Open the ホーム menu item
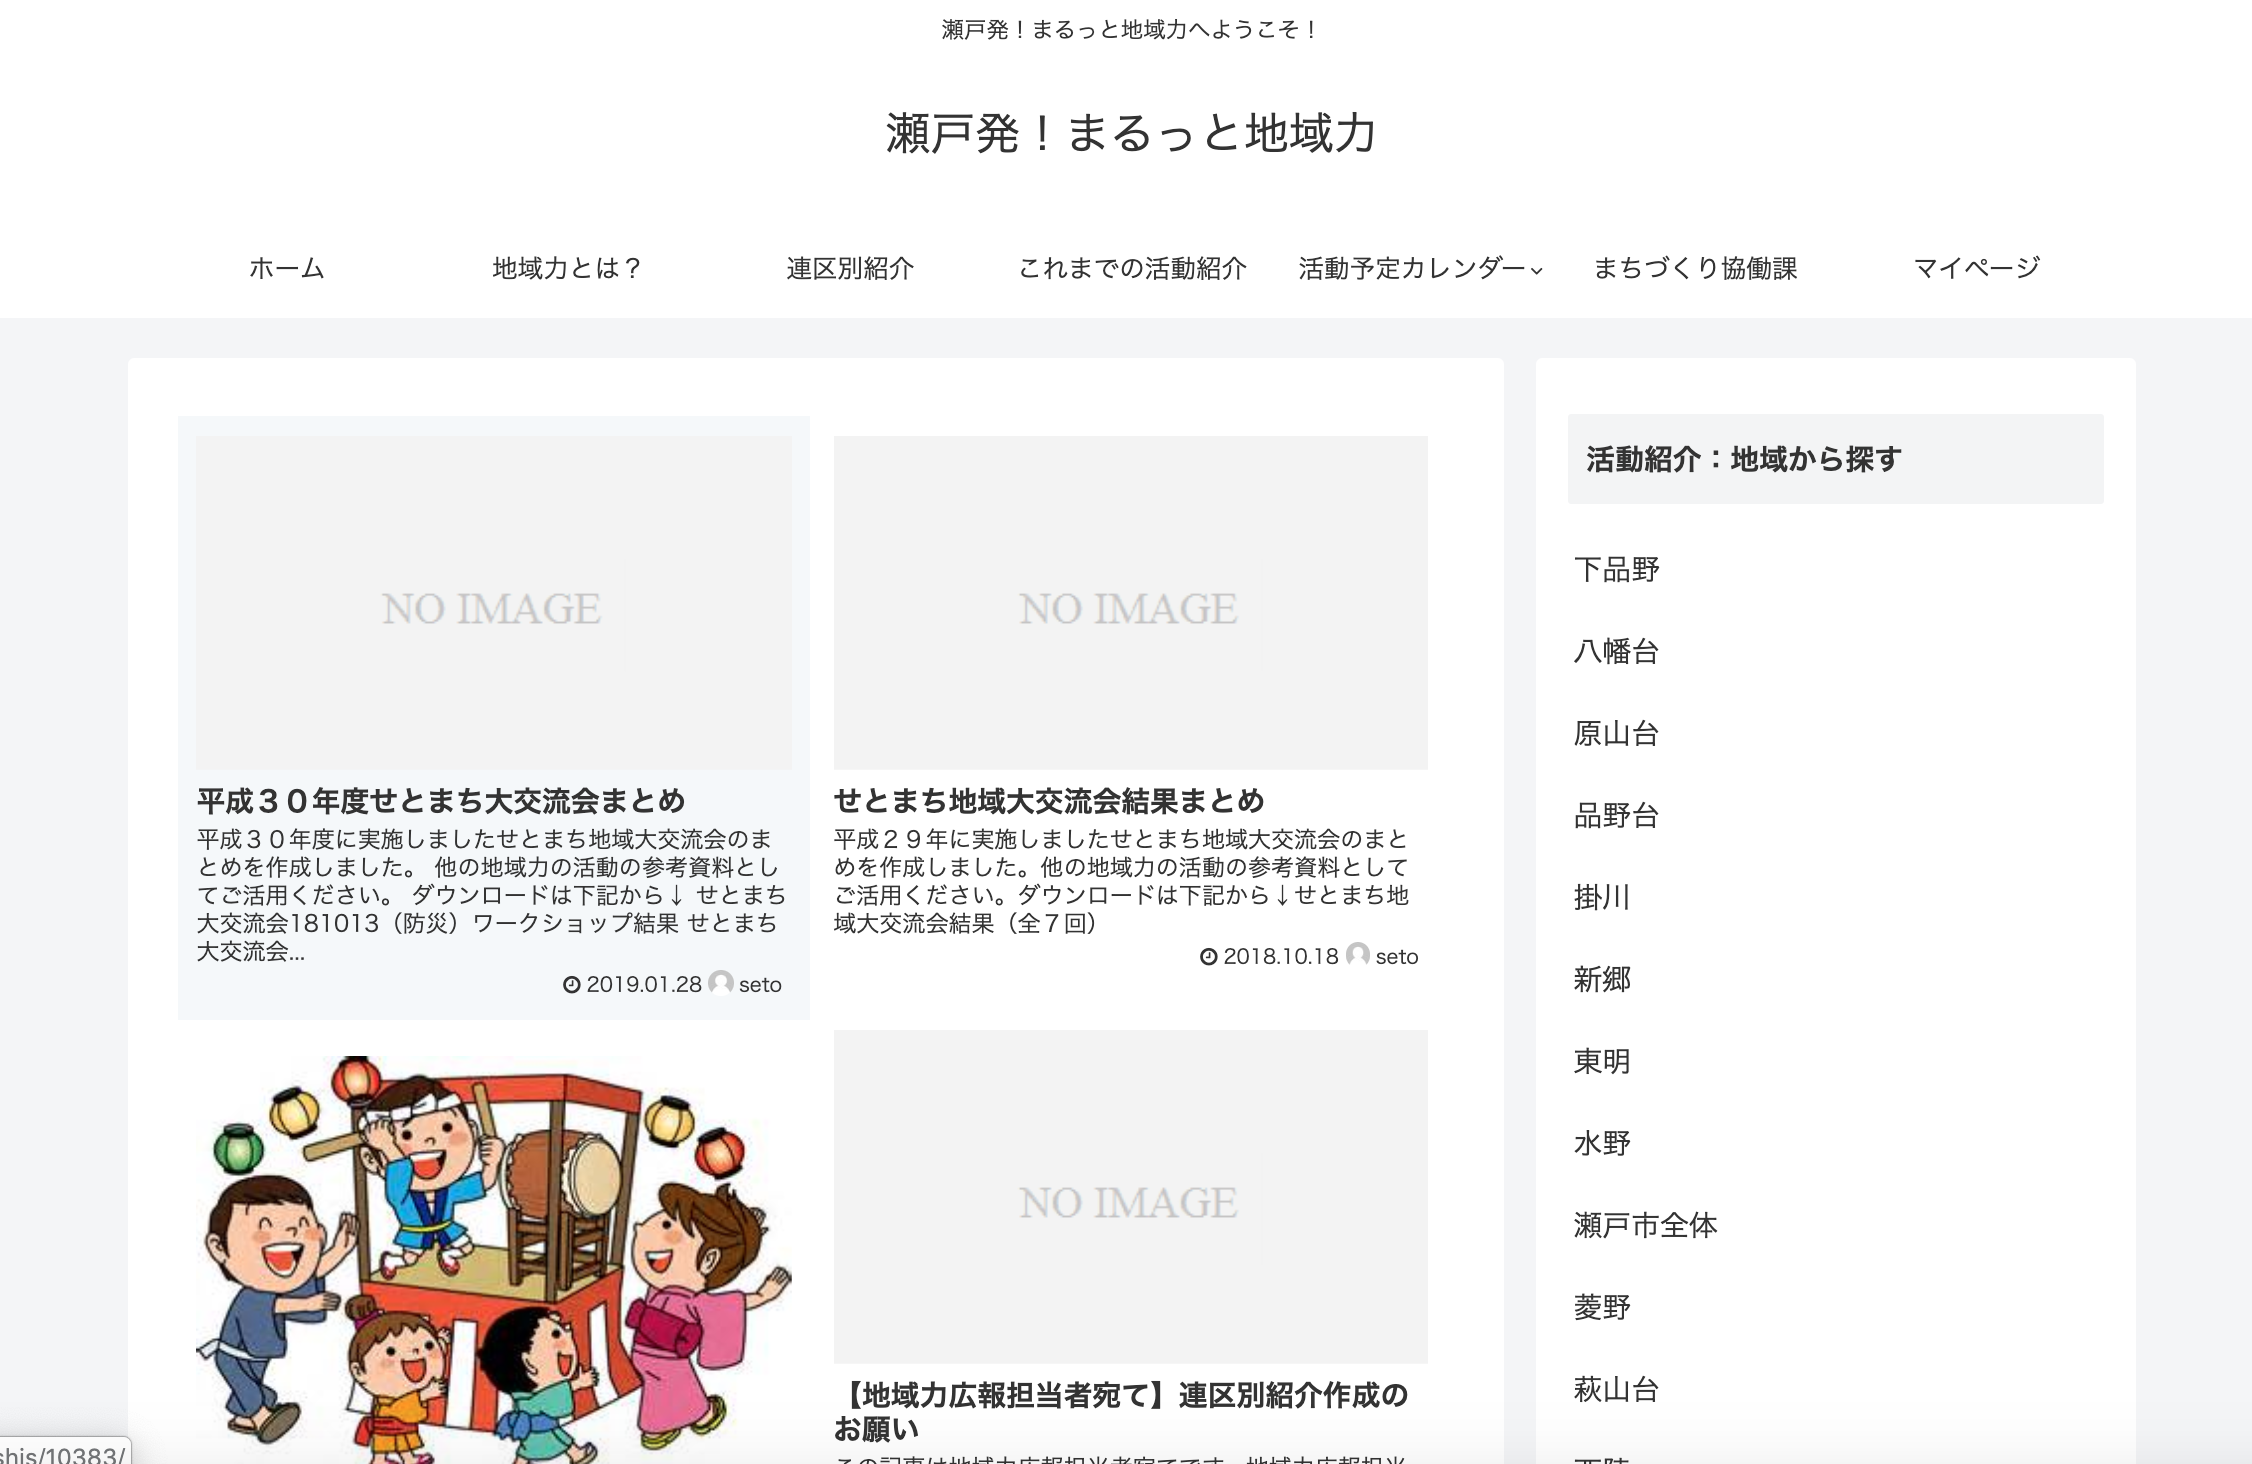The height and width of the screenshot is (1464, 2252). click(287, 268)
